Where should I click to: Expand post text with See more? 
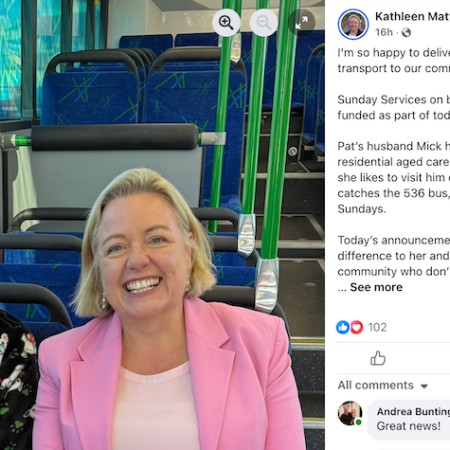[376, 287]
